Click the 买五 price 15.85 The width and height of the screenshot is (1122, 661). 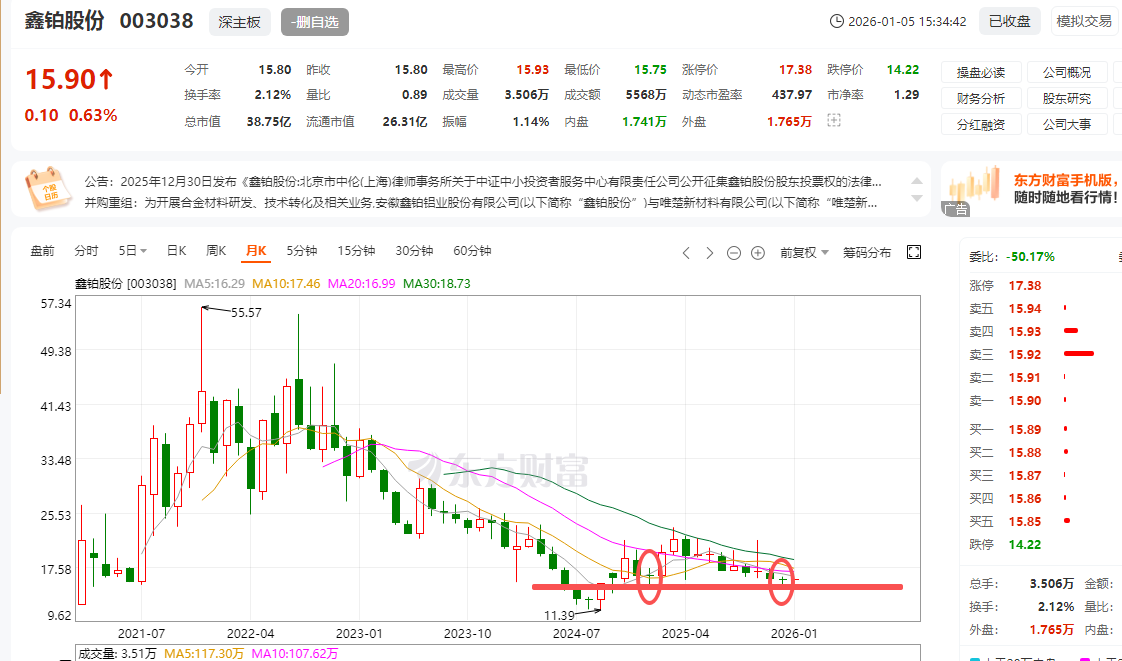(x=1025, y=522)
